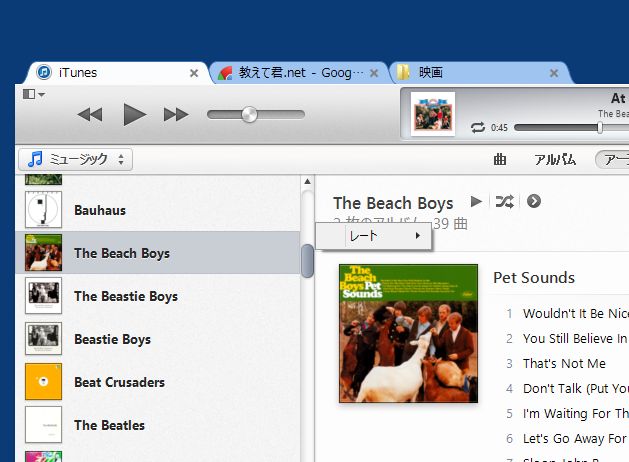Click the previous track rewind button

(x=90, y=115)
